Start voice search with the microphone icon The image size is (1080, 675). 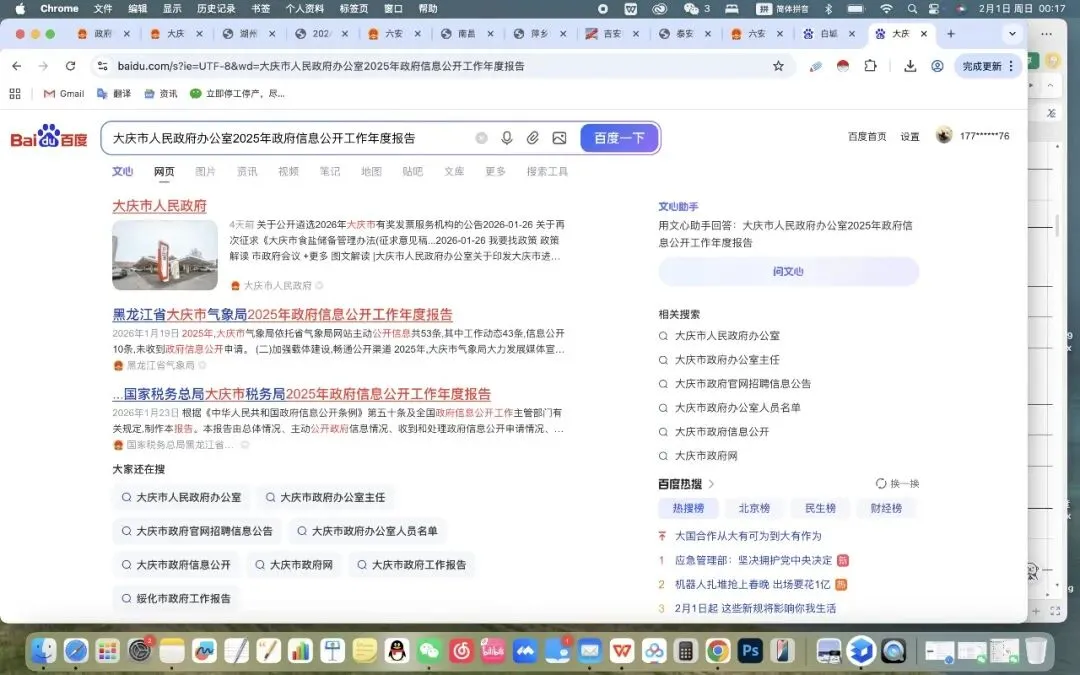507,138
